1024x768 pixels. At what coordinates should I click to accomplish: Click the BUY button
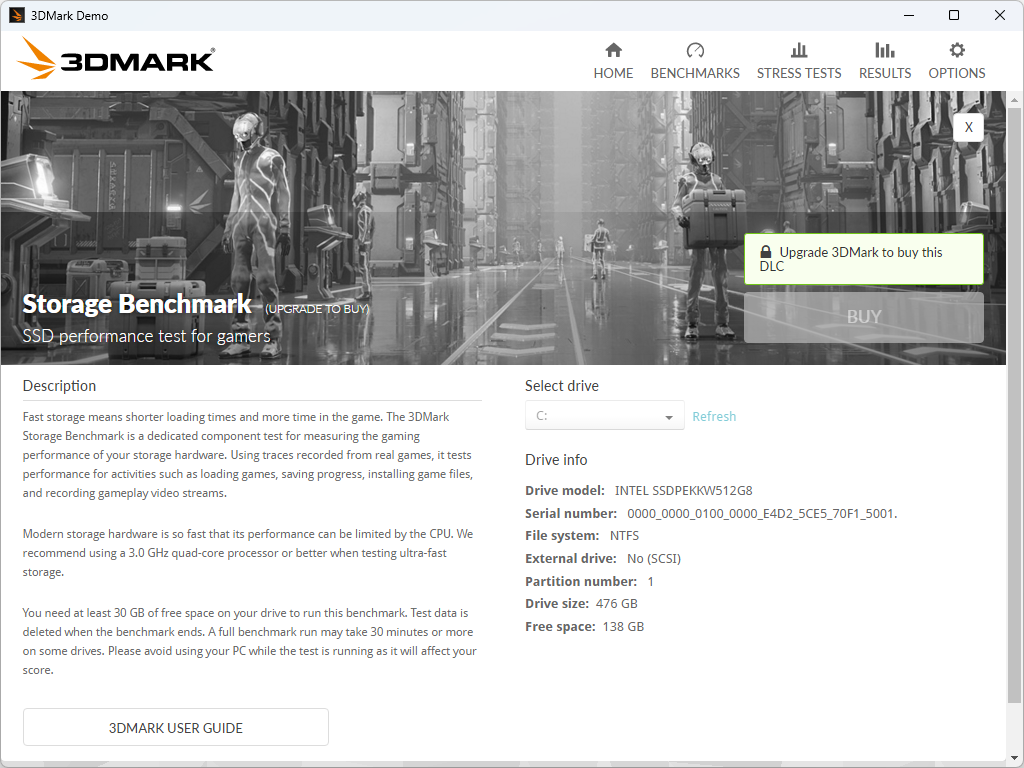tap(863, 317)
